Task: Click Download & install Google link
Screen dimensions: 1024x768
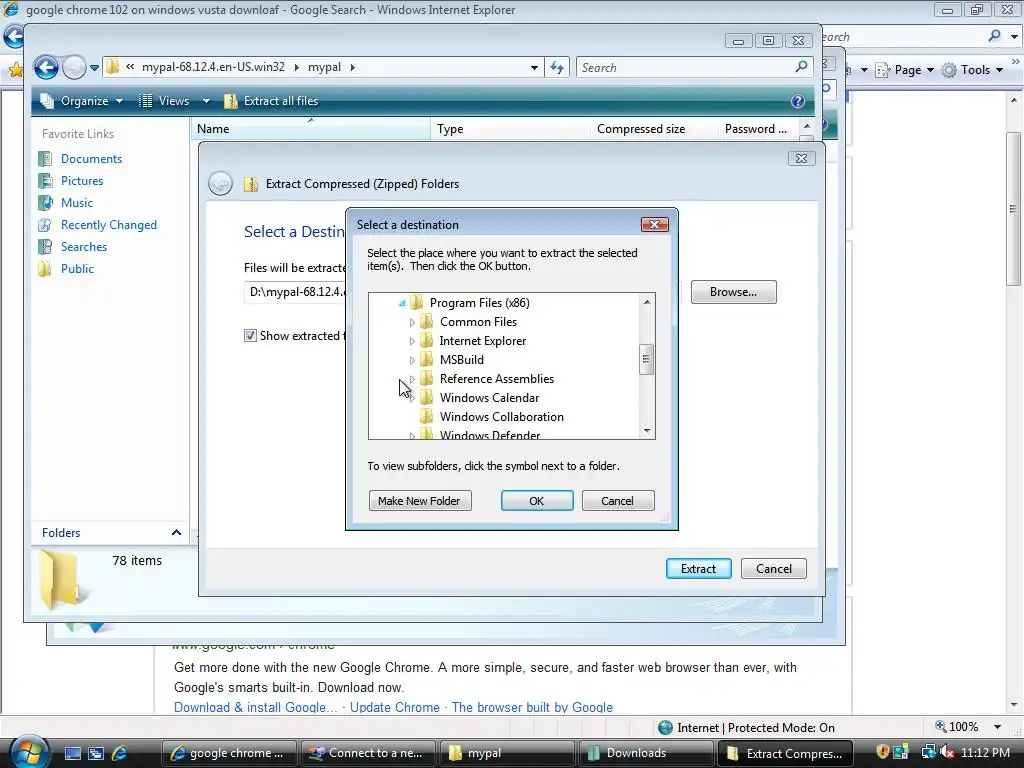Action: [255, 707]
